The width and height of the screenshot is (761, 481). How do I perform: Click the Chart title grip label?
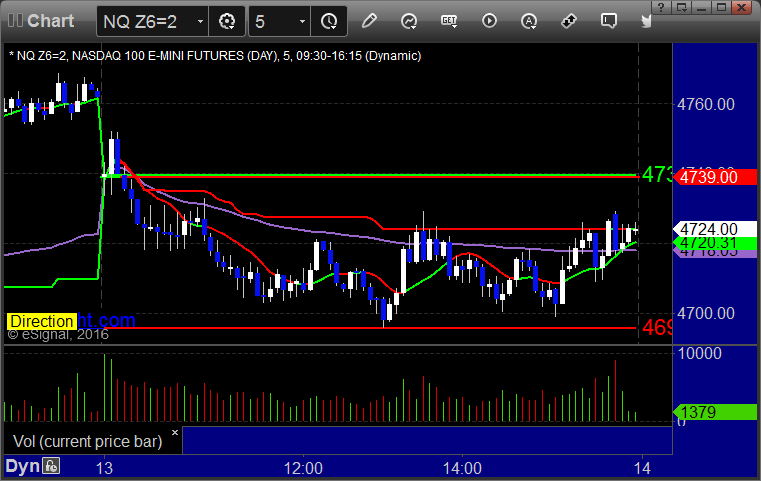tap(41, 21)
